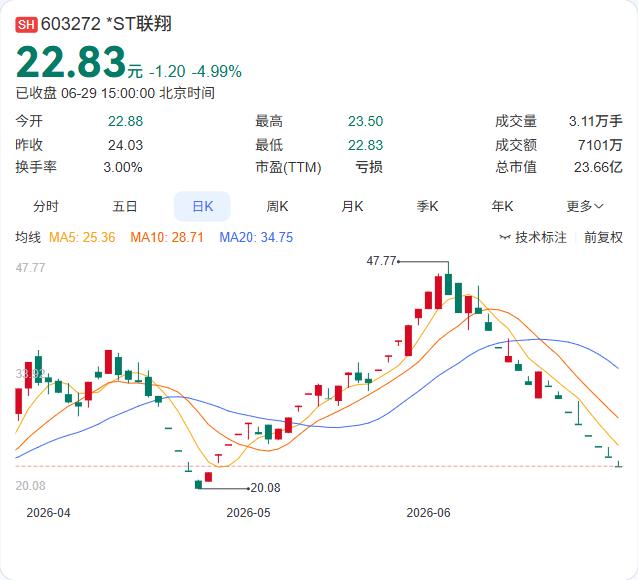Click the last candlestick on the chart

[x=618, y=464]
